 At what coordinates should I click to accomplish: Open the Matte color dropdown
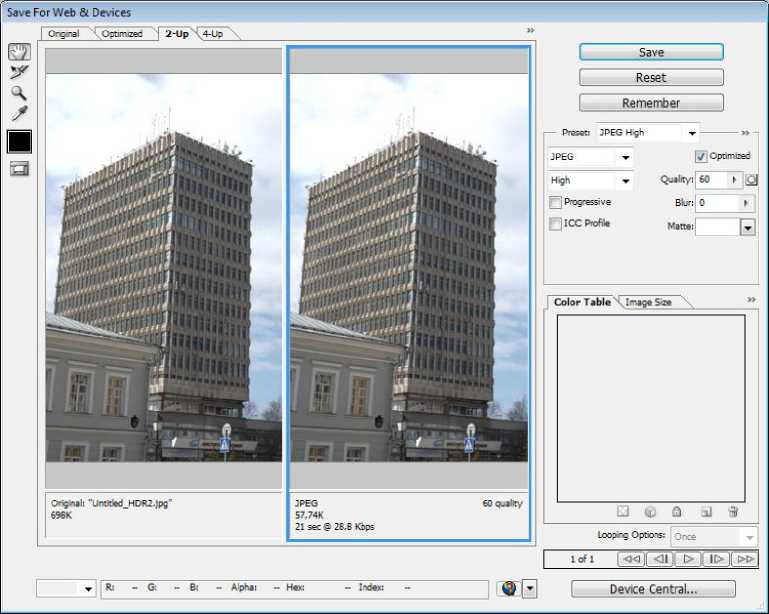pyautogui.click(x=747, y=228)
